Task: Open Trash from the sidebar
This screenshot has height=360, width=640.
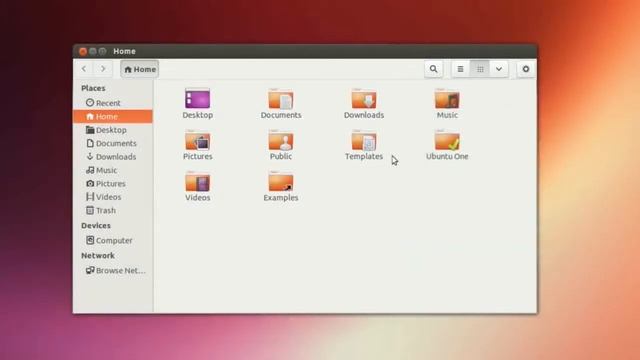Action: [113, 210]
